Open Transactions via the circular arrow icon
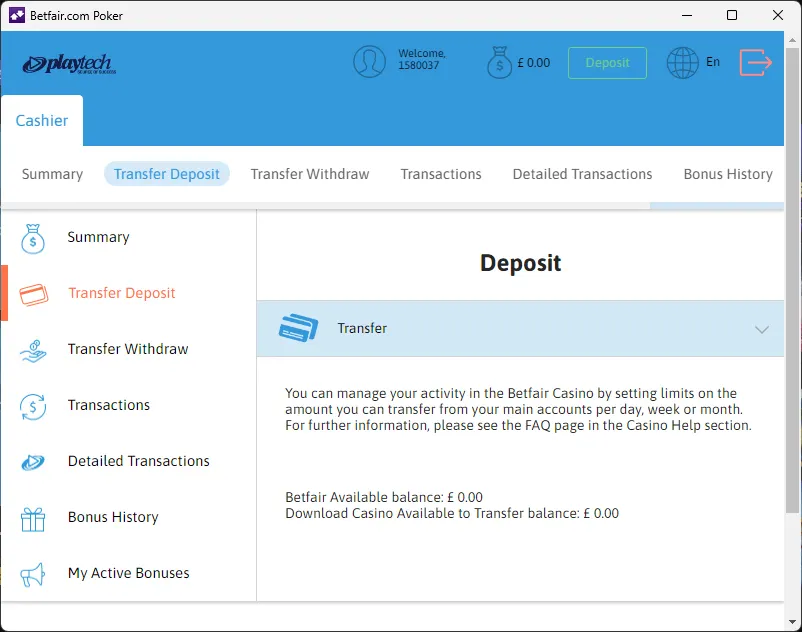The height and width of the screenshot is (632, 802). point(31,405)
